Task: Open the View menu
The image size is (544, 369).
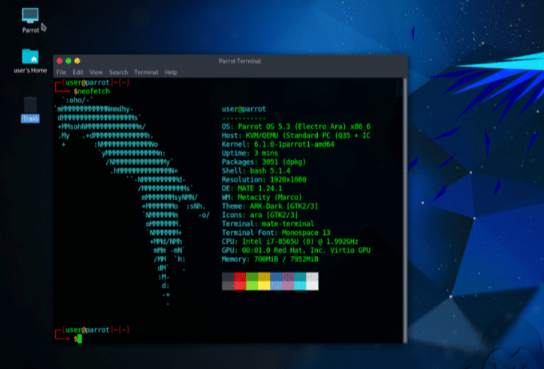Action: pyautogui.click(x=96, y=72)
